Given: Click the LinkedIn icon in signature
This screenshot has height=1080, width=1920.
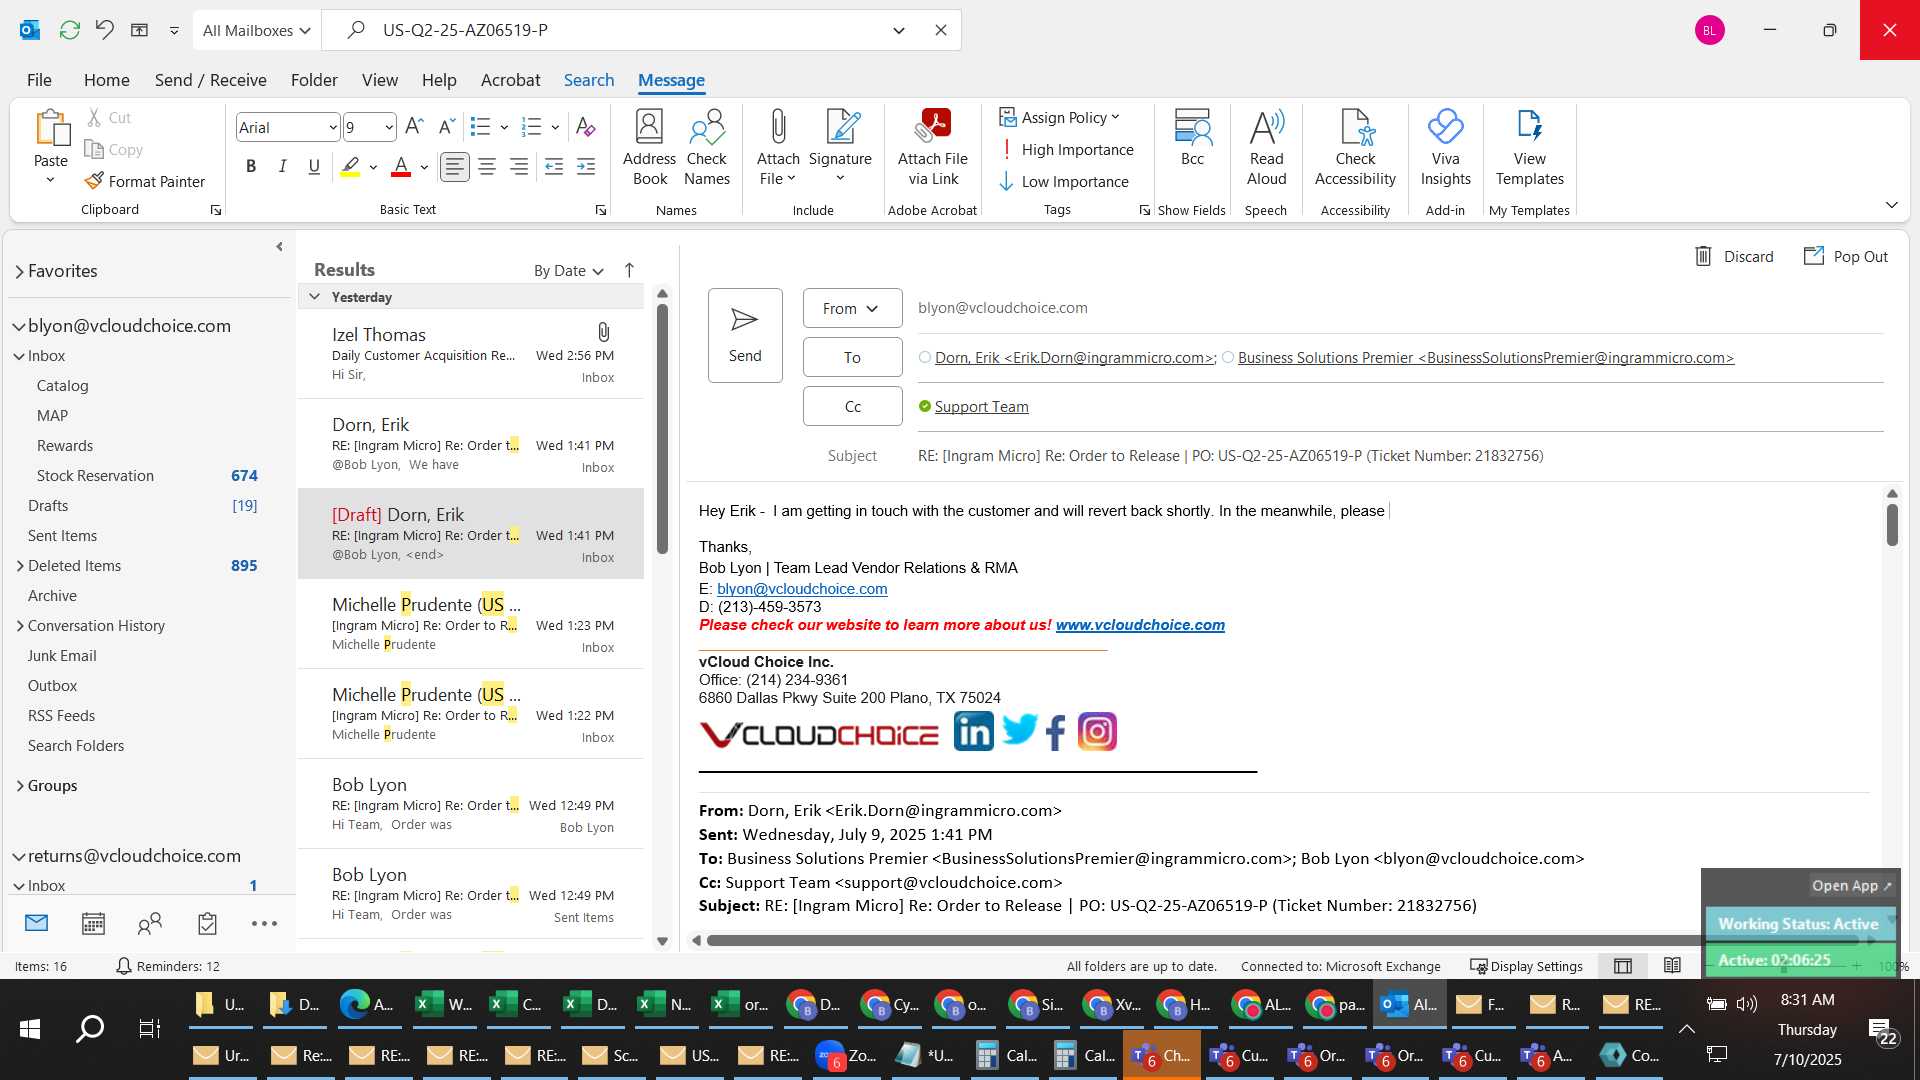Looking at the screenshot, I should coord(973,732).
